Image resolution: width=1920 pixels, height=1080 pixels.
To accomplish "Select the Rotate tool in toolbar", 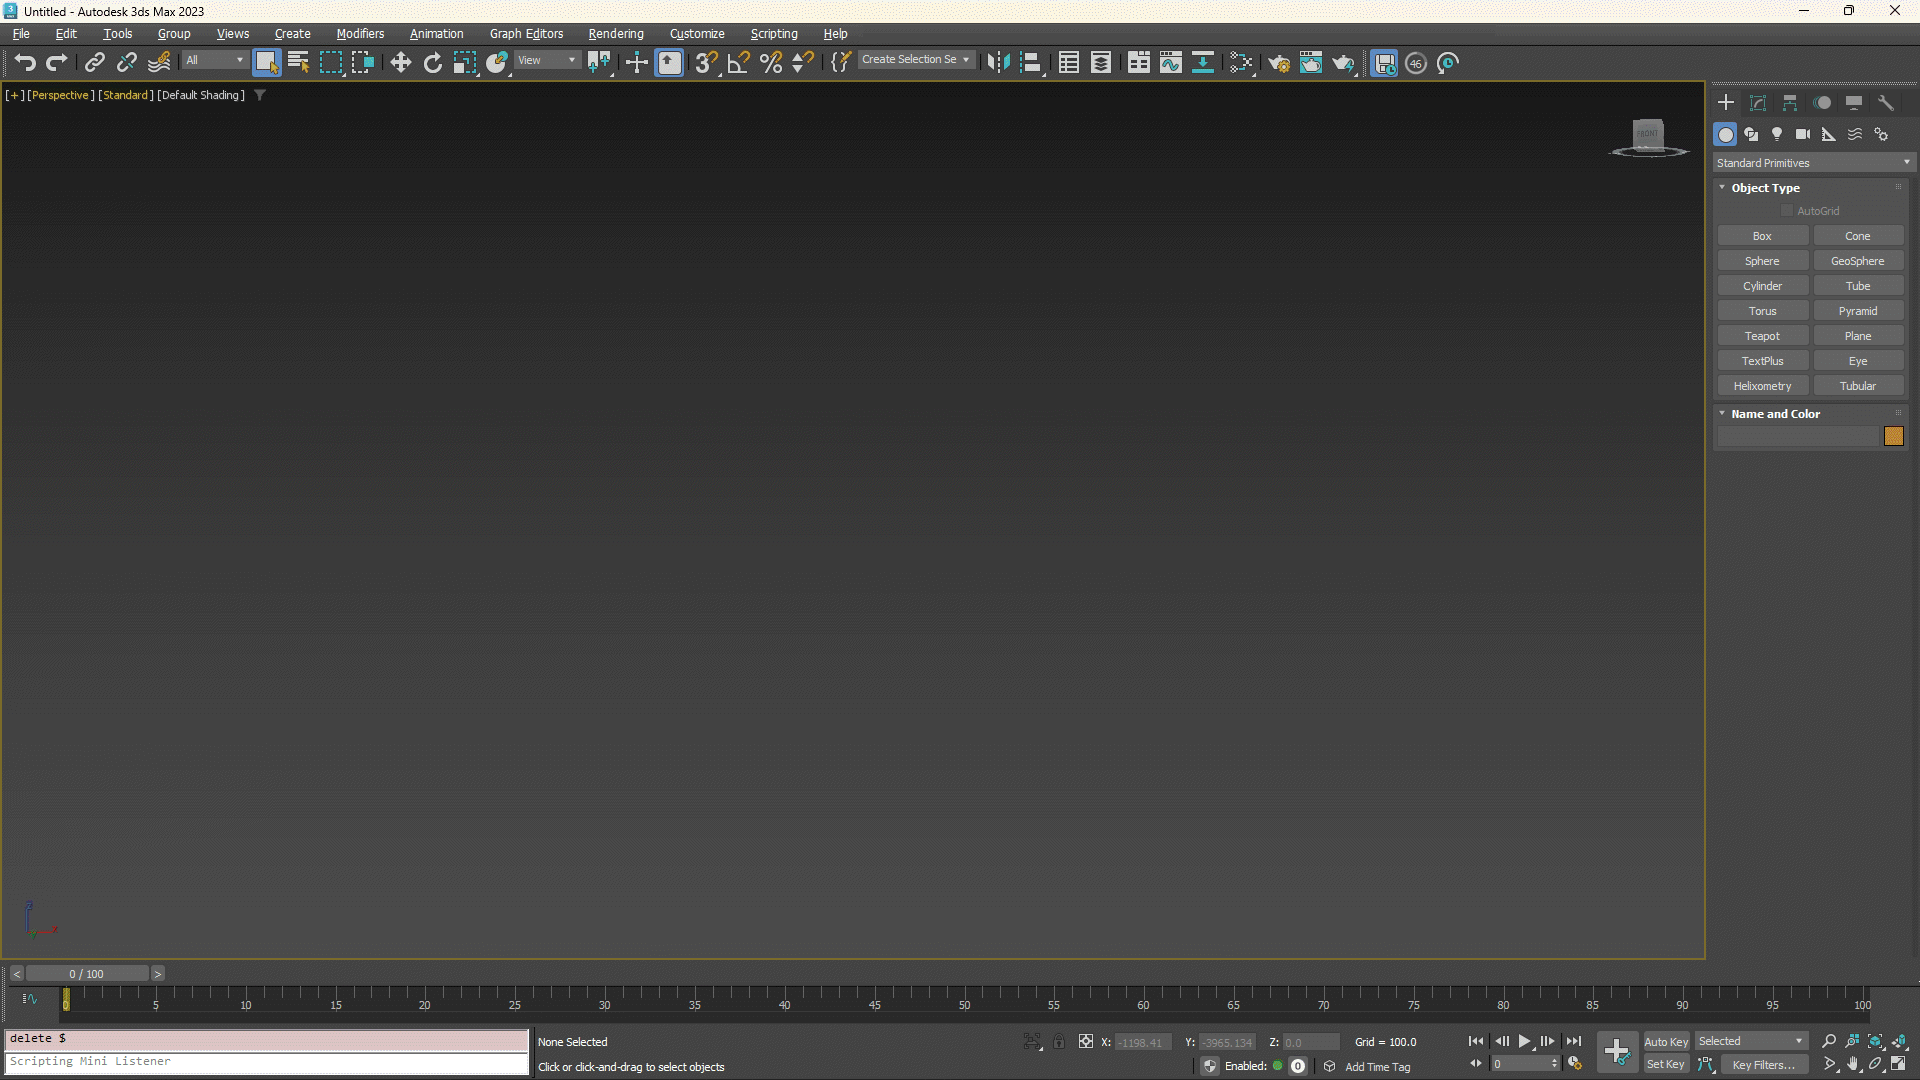I will [x=432, y=63].
